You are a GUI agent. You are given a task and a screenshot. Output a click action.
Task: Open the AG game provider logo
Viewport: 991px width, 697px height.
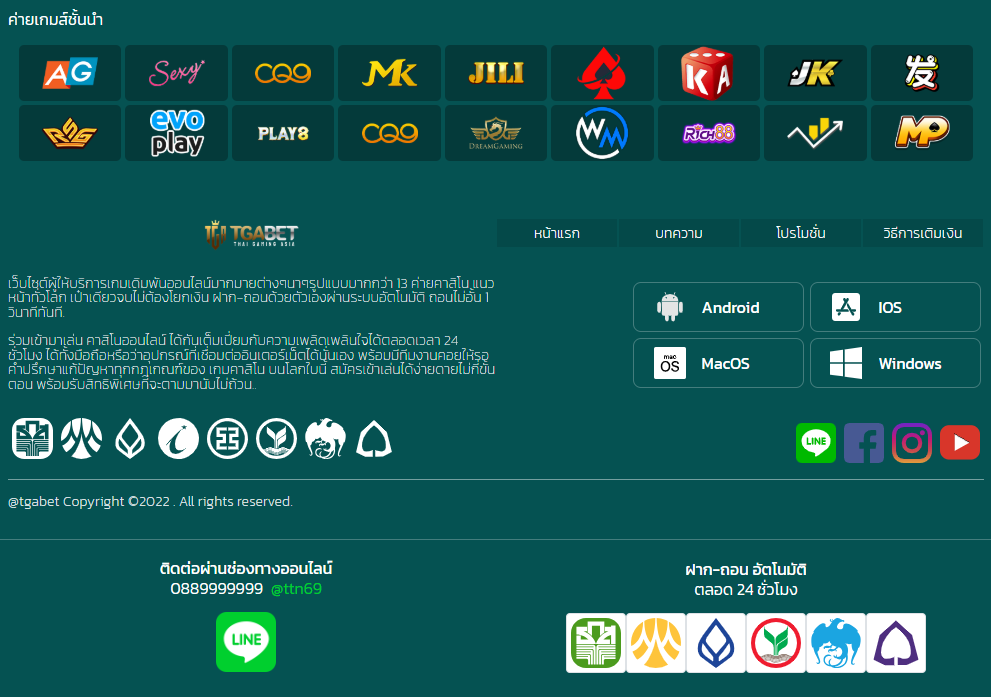[x=70, y=73]
